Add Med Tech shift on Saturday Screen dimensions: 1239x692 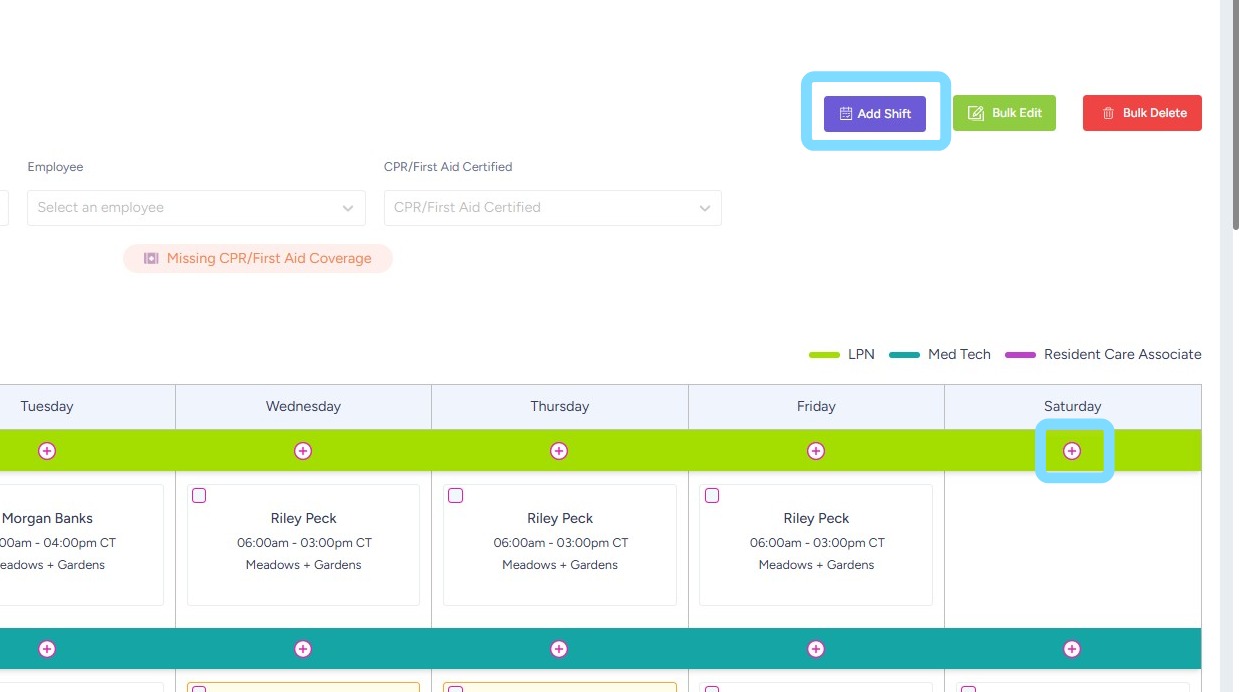coord(1072,649)
